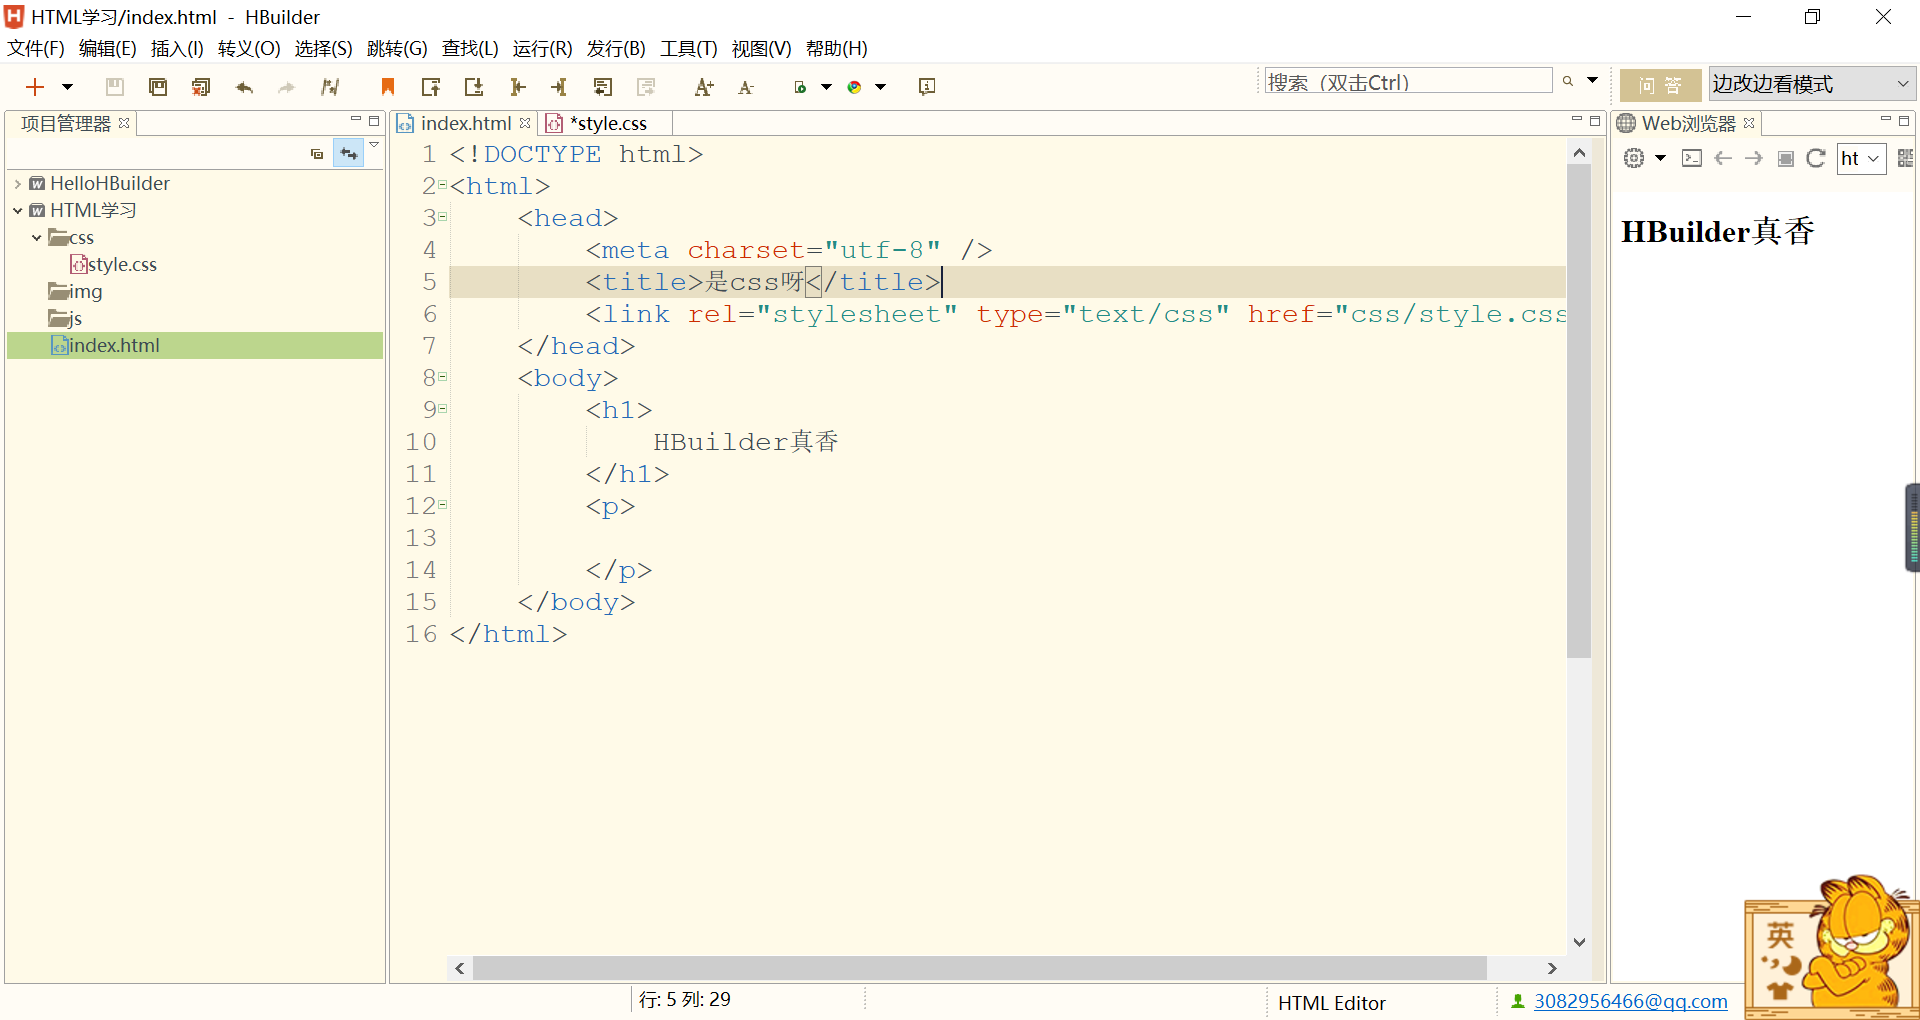Toggle Link with Editor in project manager
1920x1020 pixels.
click(x=348, y=154)
